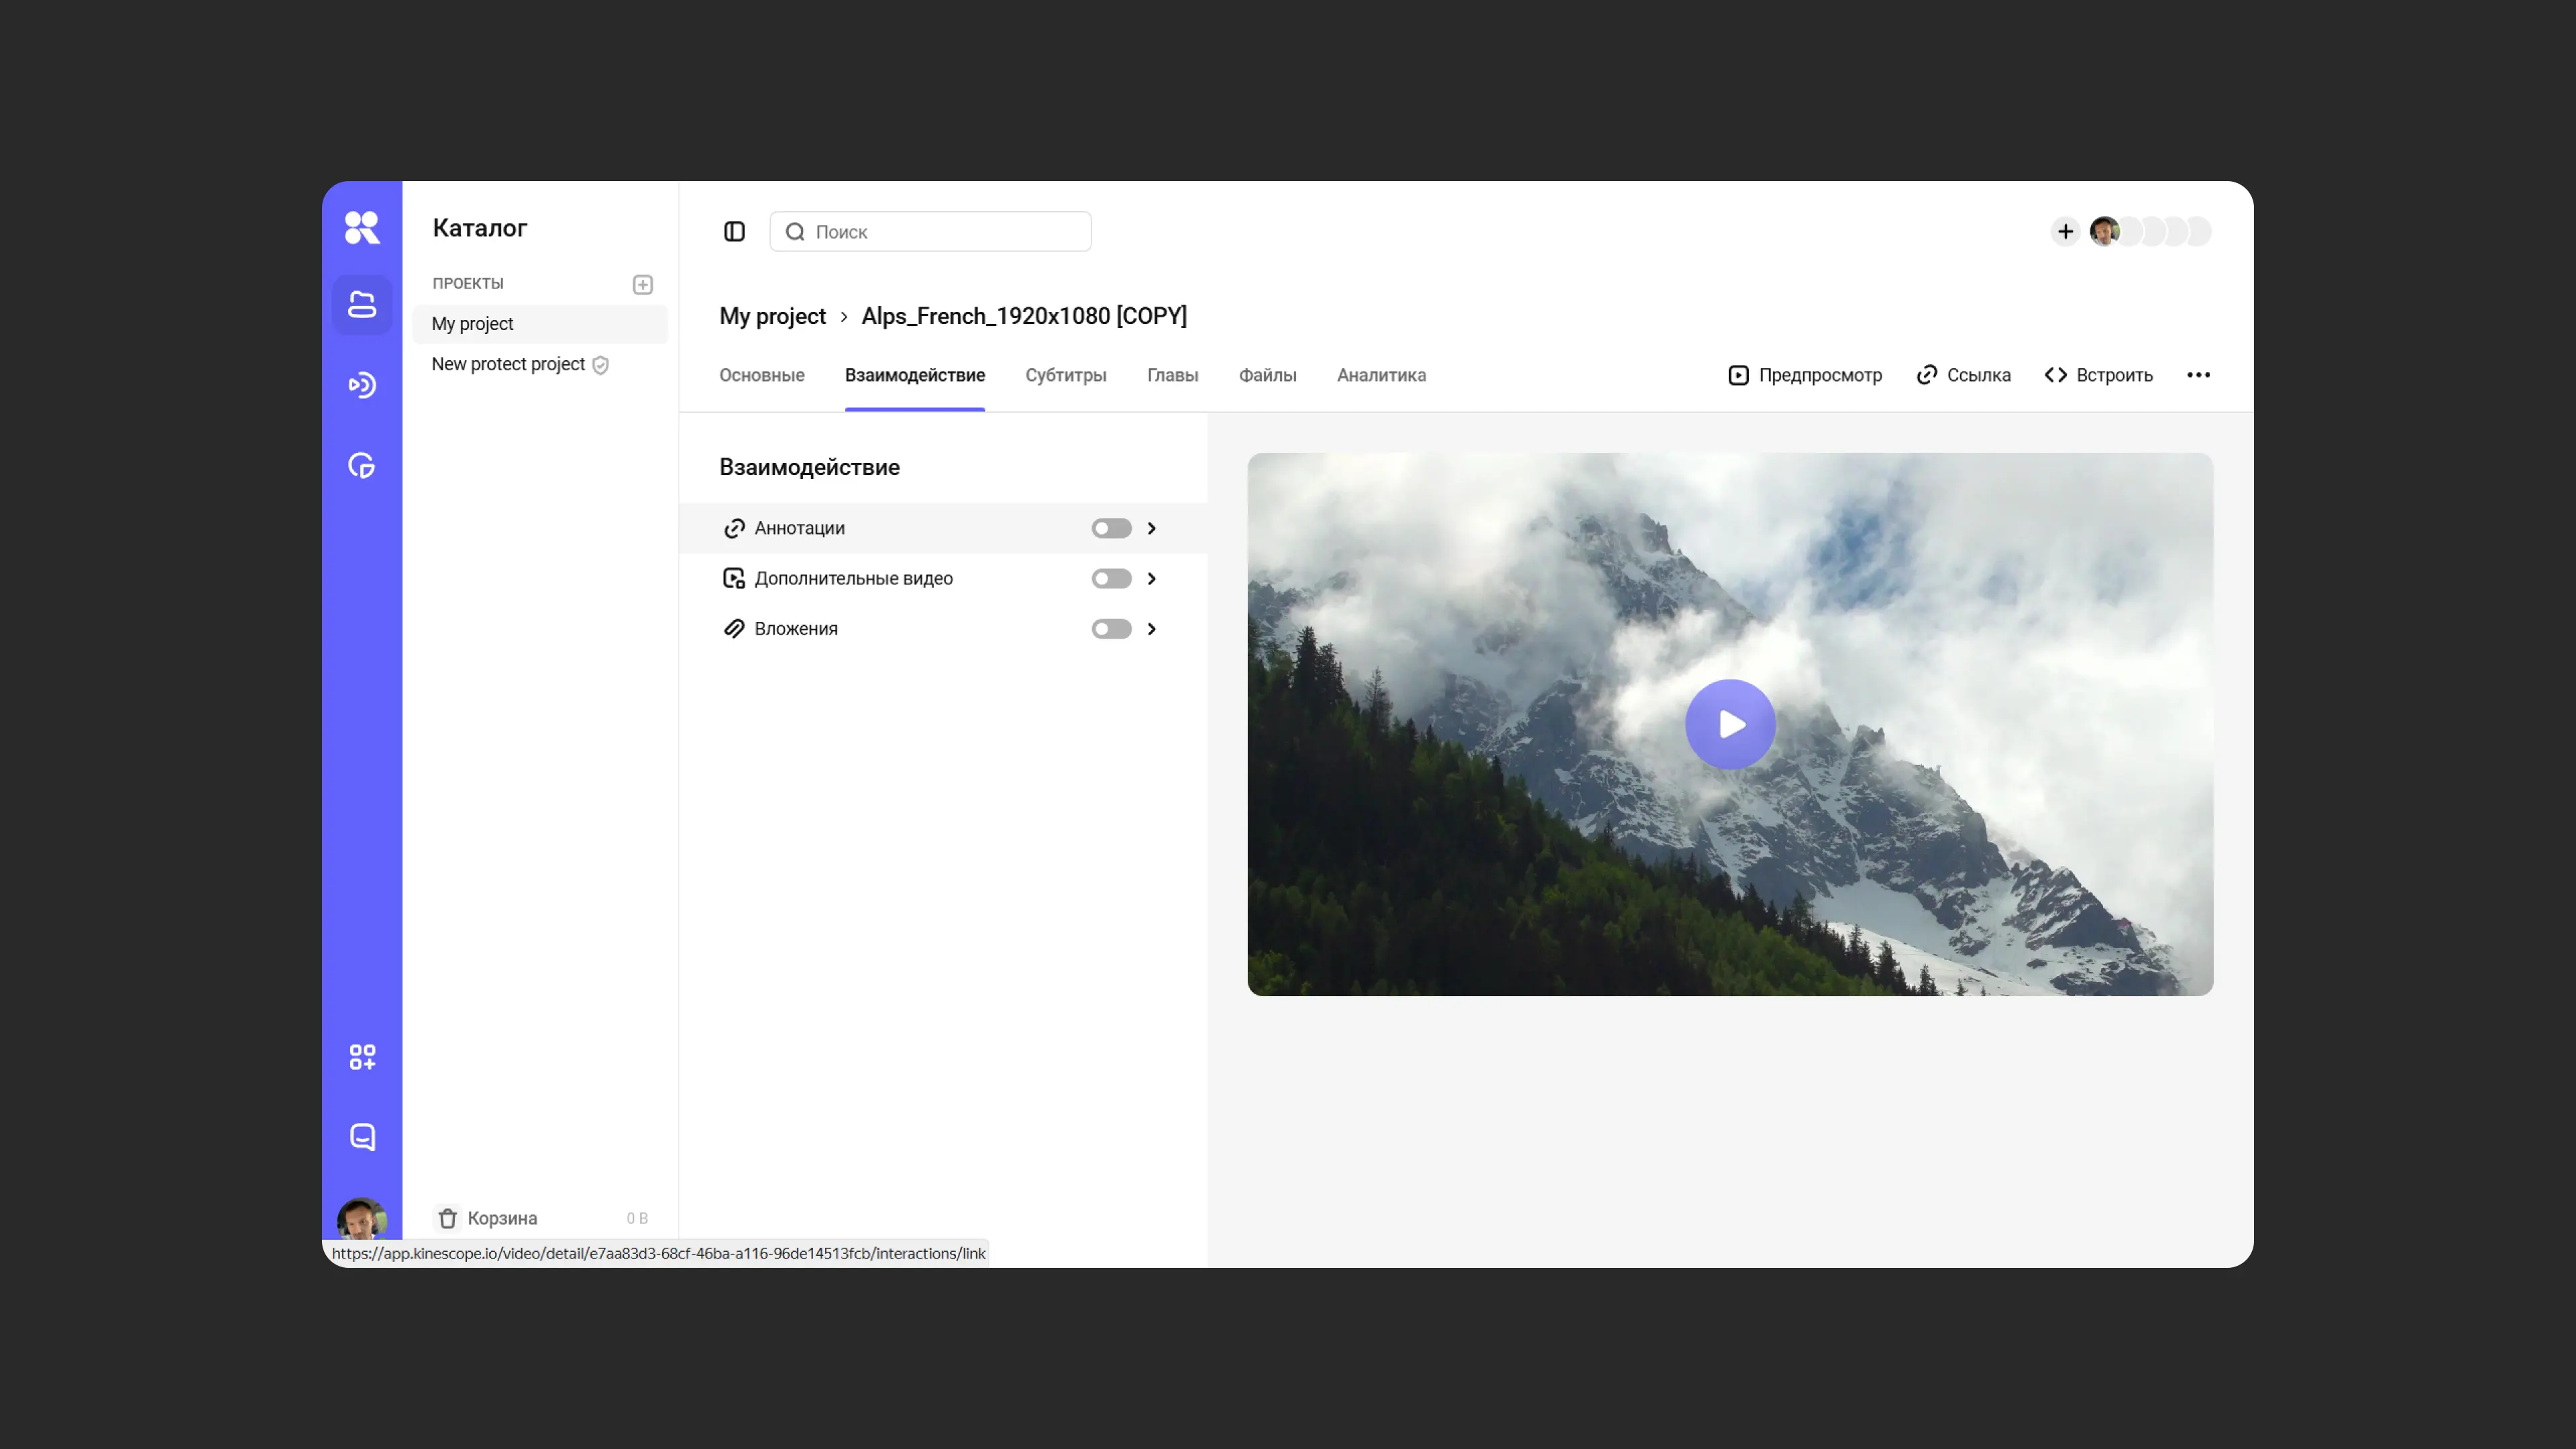2576x1449 pixels.
Task: Open the support chat sidebar icon
Action: [361, 1137]
